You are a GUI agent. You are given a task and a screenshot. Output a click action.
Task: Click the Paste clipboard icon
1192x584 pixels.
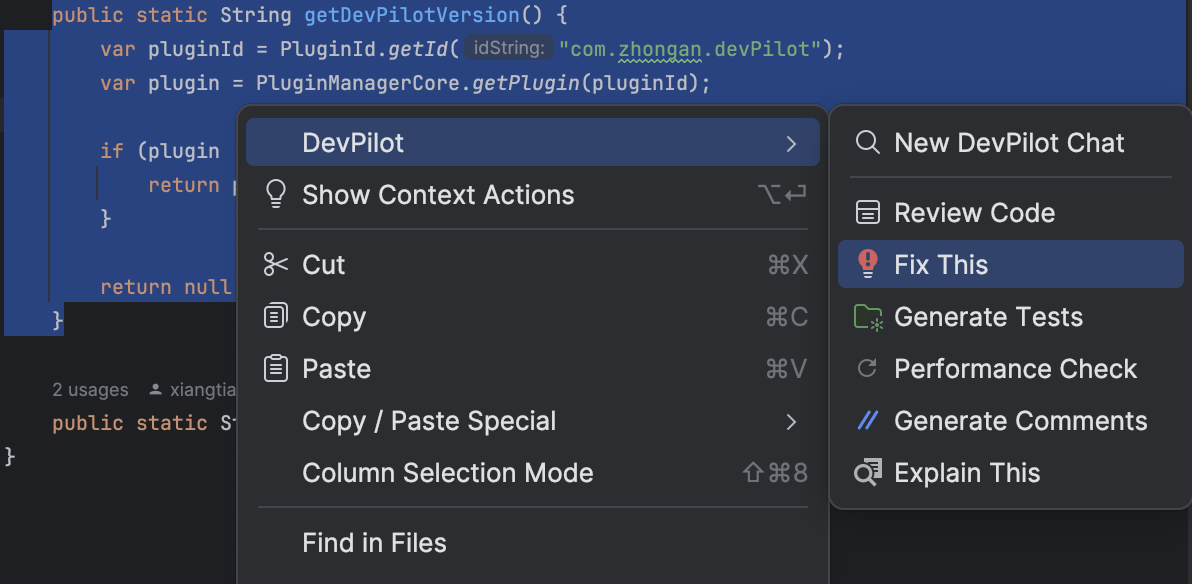point(275,369)
